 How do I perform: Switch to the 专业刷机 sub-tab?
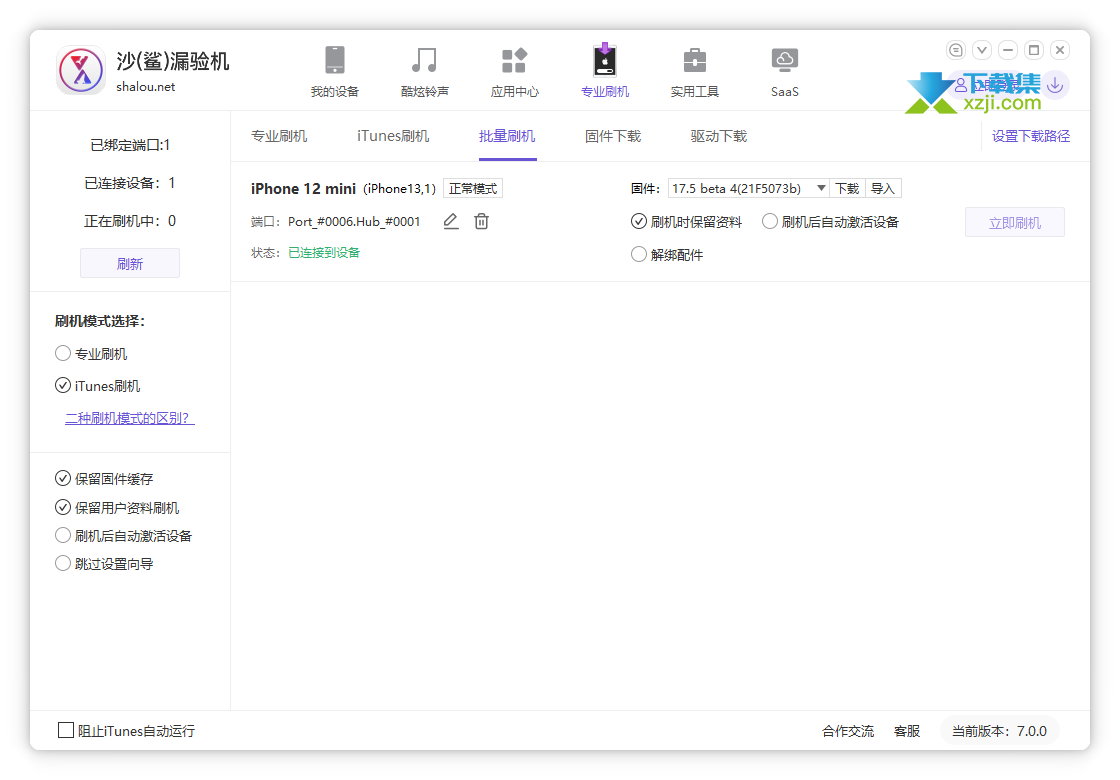coord(279,136)
